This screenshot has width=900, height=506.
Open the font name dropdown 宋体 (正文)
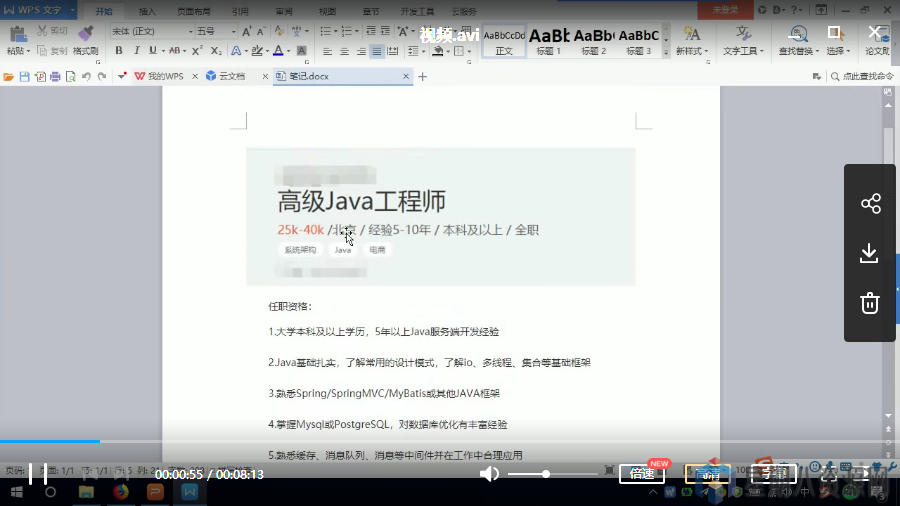tap(150, 31)
